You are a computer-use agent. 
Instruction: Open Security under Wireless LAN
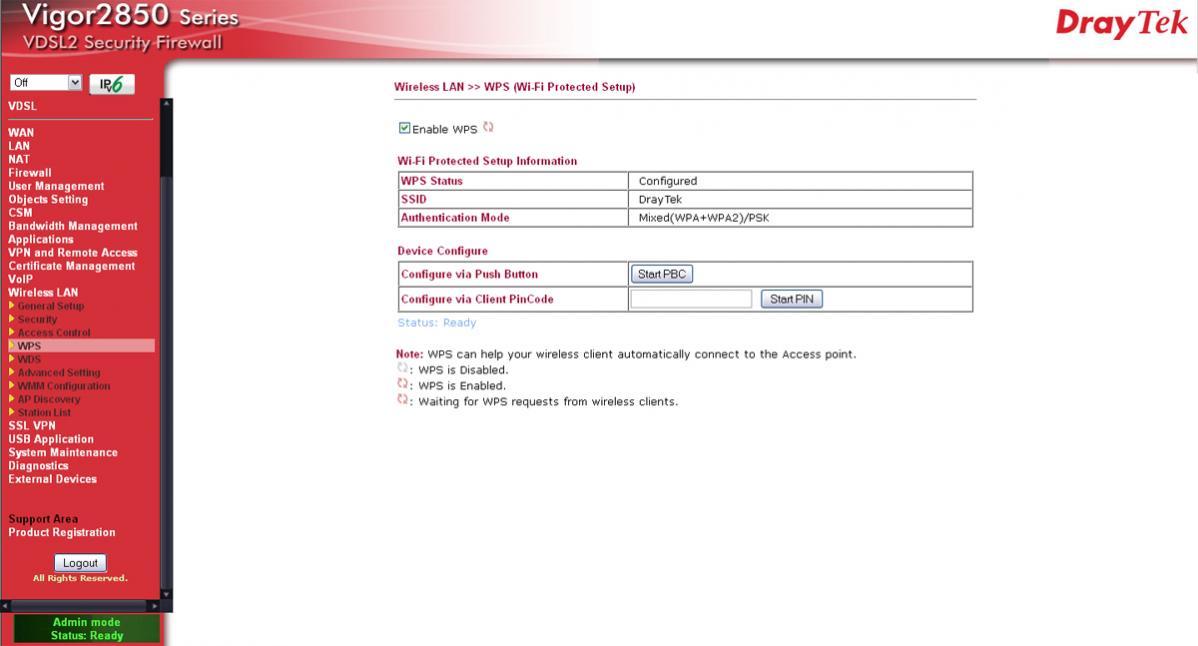[37, 319]
